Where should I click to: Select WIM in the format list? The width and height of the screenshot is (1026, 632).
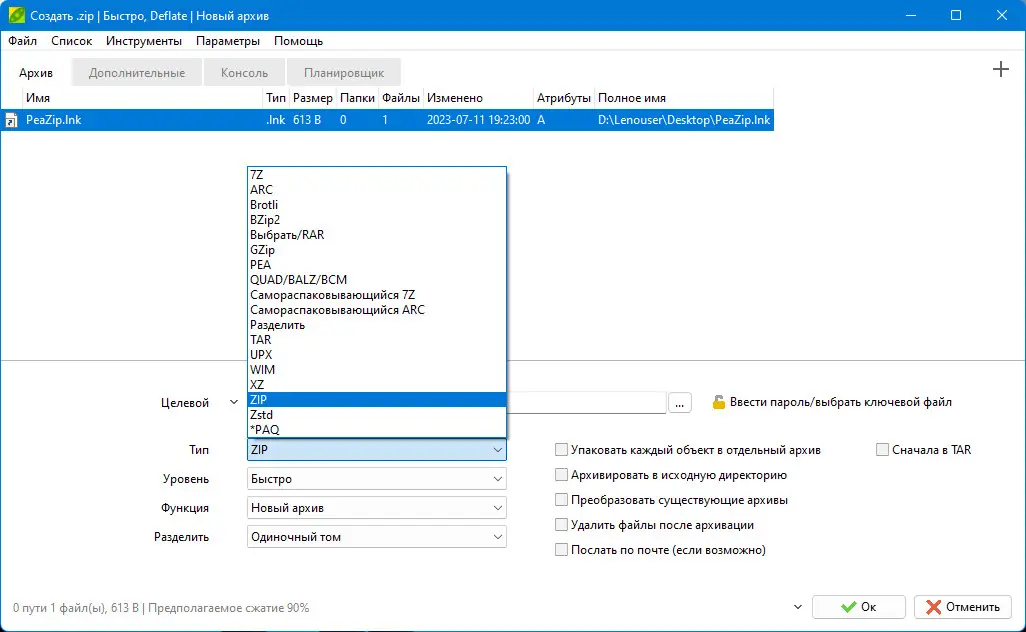(x=376, y=370)
